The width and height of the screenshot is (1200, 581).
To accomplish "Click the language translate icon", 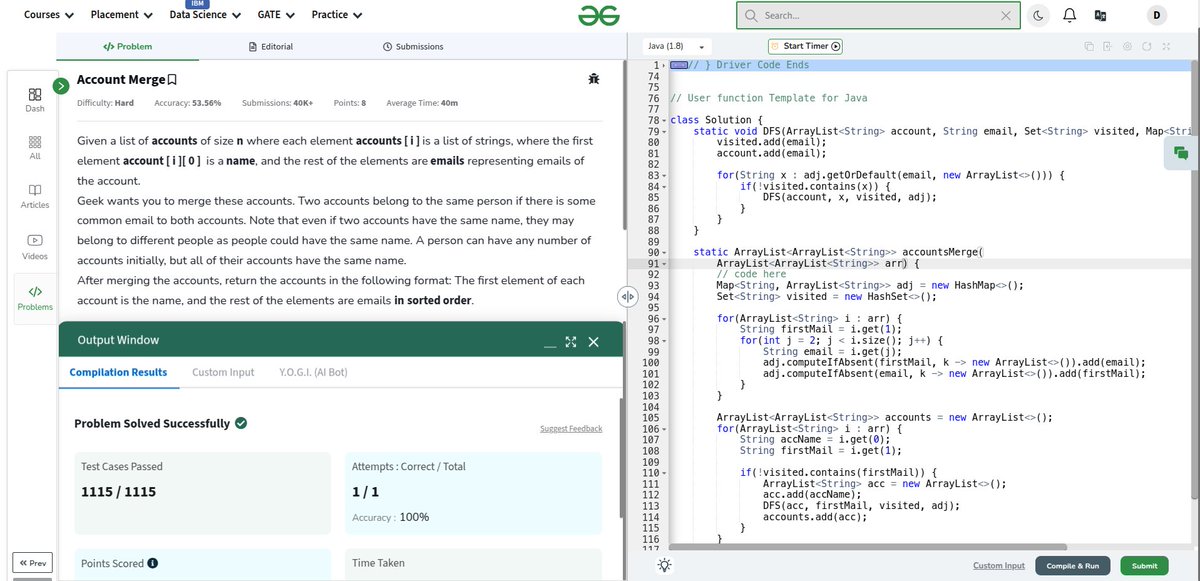I will pos(1100,15).
